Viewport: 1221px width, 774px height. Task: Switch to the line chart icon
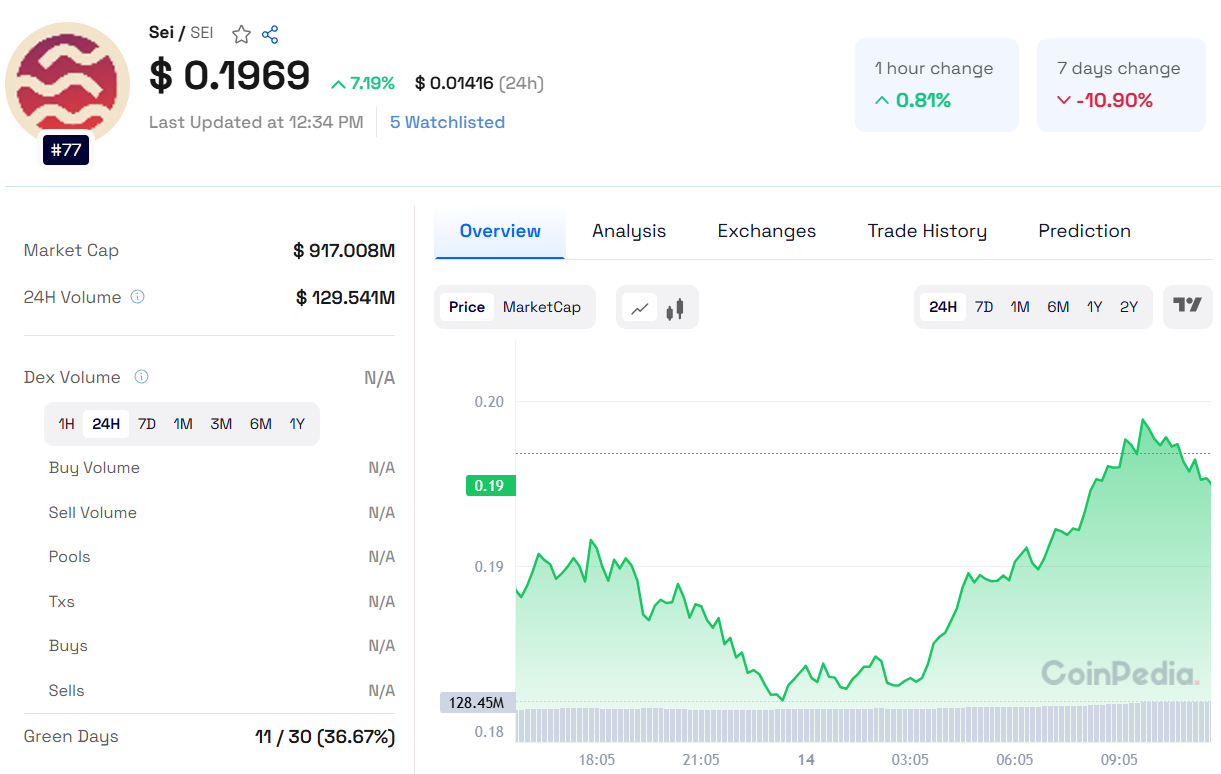click(x=640, y=308)
